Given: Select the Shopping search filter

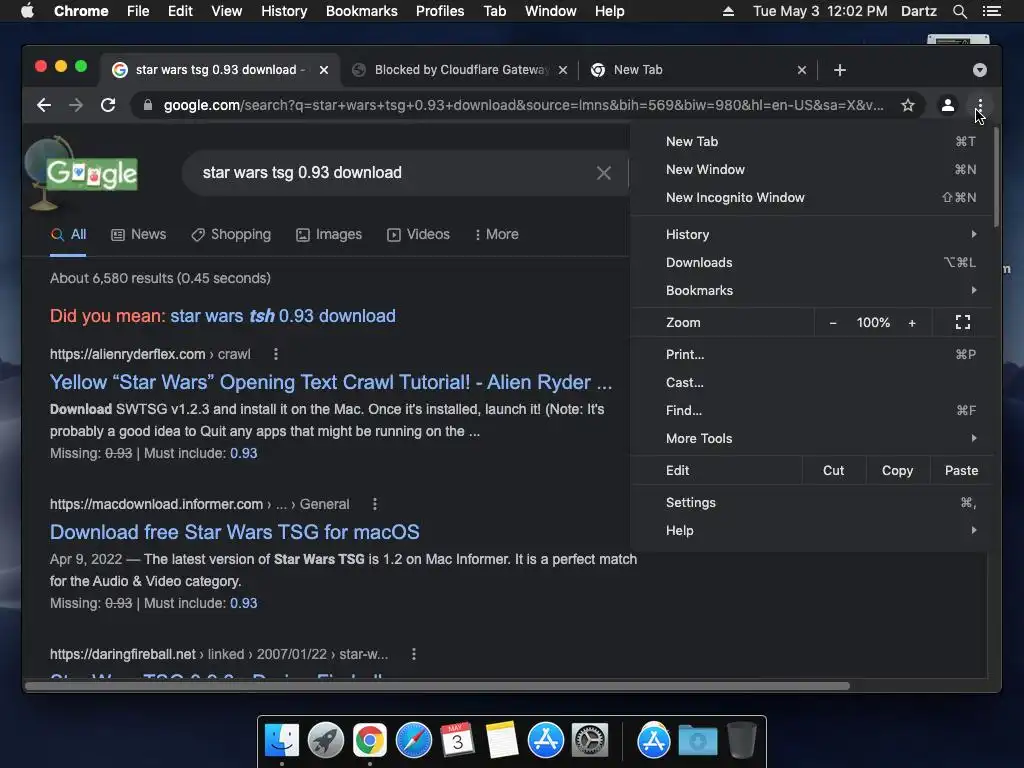Looking at the screenshot, I should click(x=231, y=234).
